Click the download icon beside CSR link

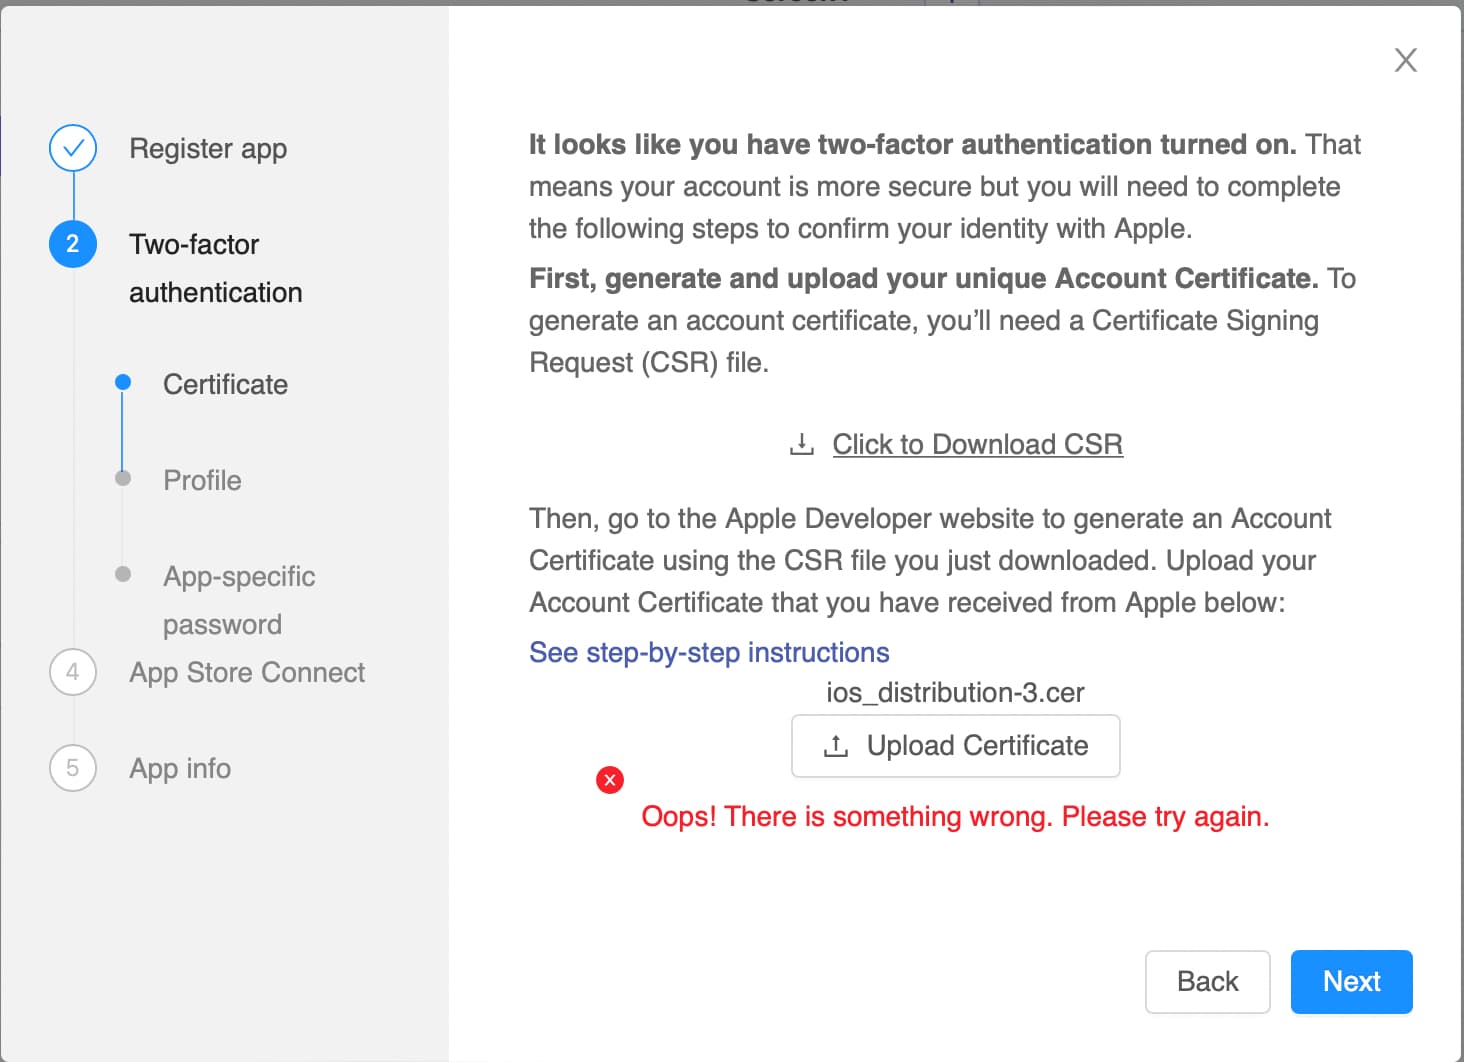(801, 444)
